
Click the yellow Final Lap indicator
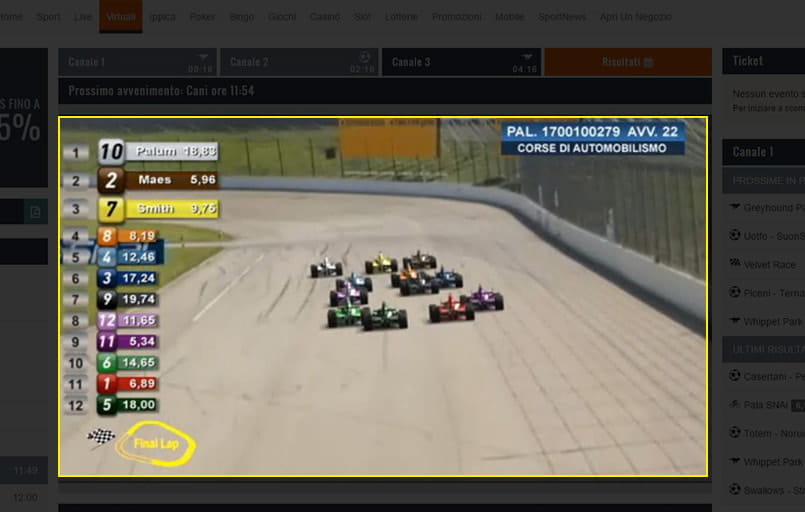pos(155,444)
